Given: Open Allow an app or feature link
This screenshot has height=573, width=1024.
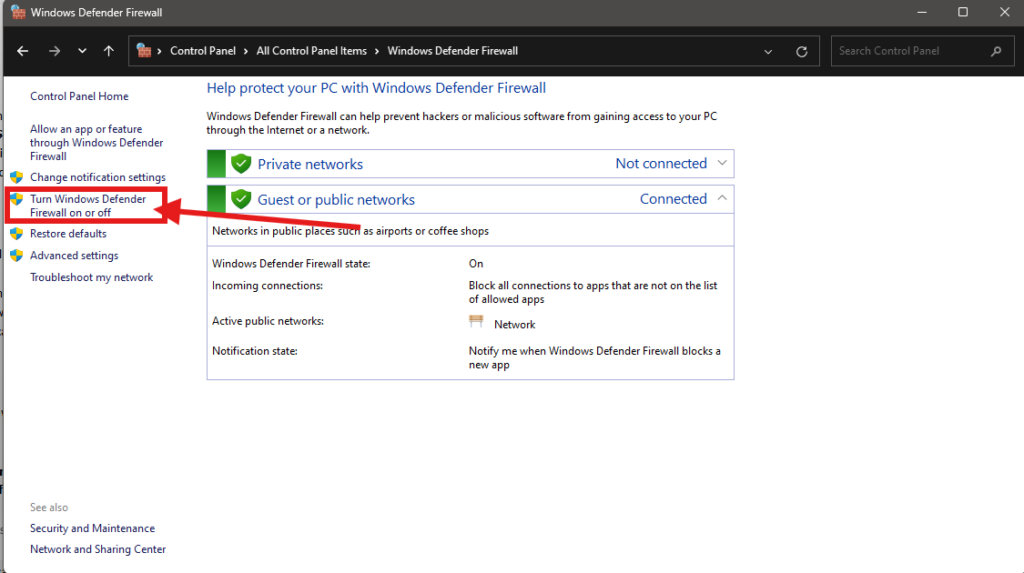Looking at the screenshot, I should [97, 142].
